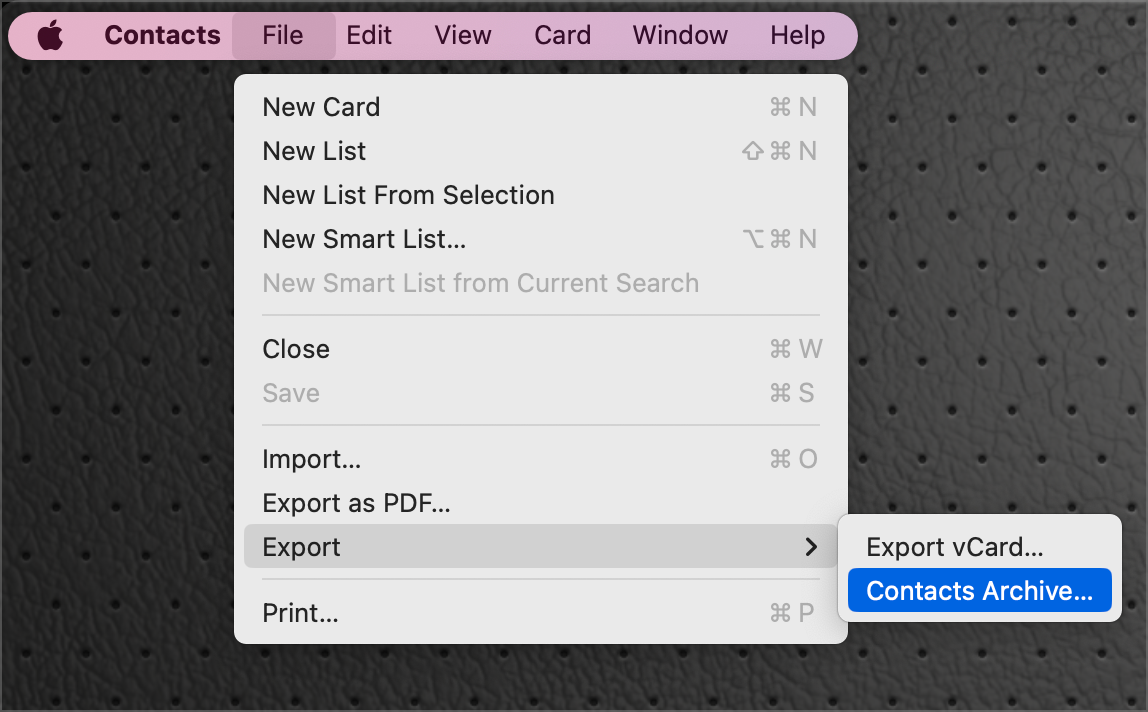The image size is (1148, 712).
Task: Choose New List From Selection
Action: pos(408,195)
